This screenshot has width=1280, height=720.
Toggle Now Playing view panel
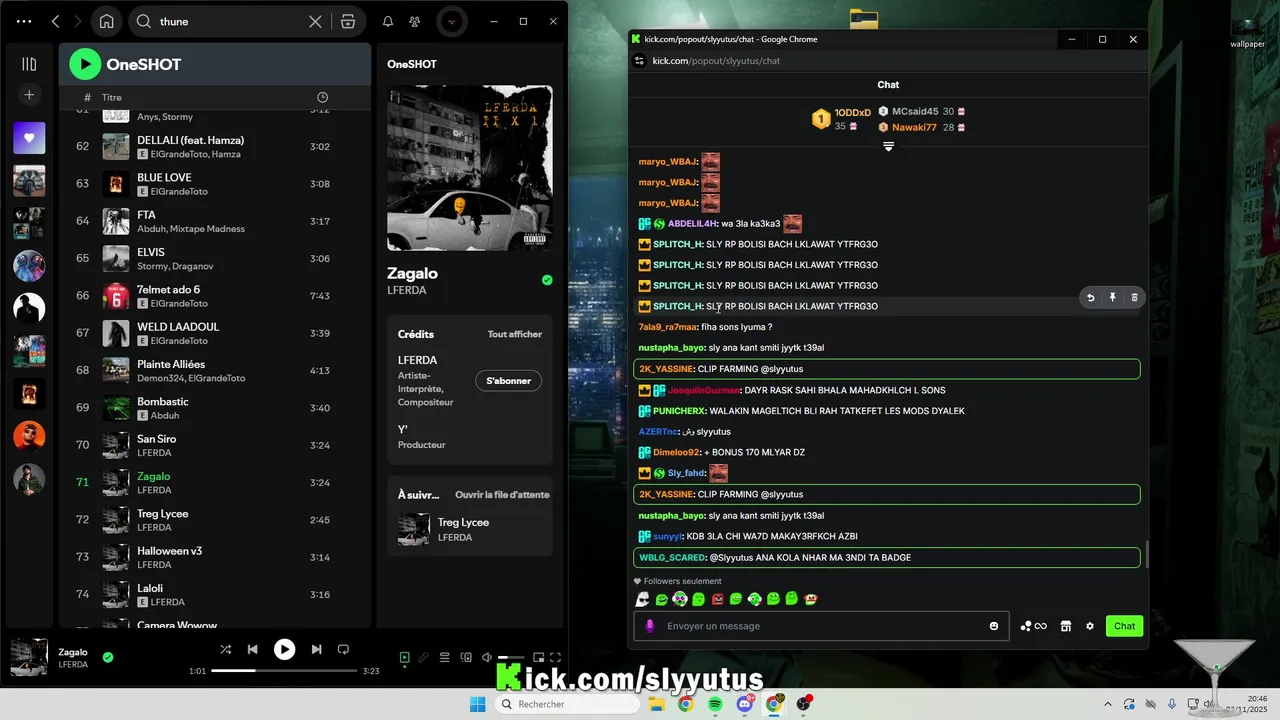tap(404, 657)
